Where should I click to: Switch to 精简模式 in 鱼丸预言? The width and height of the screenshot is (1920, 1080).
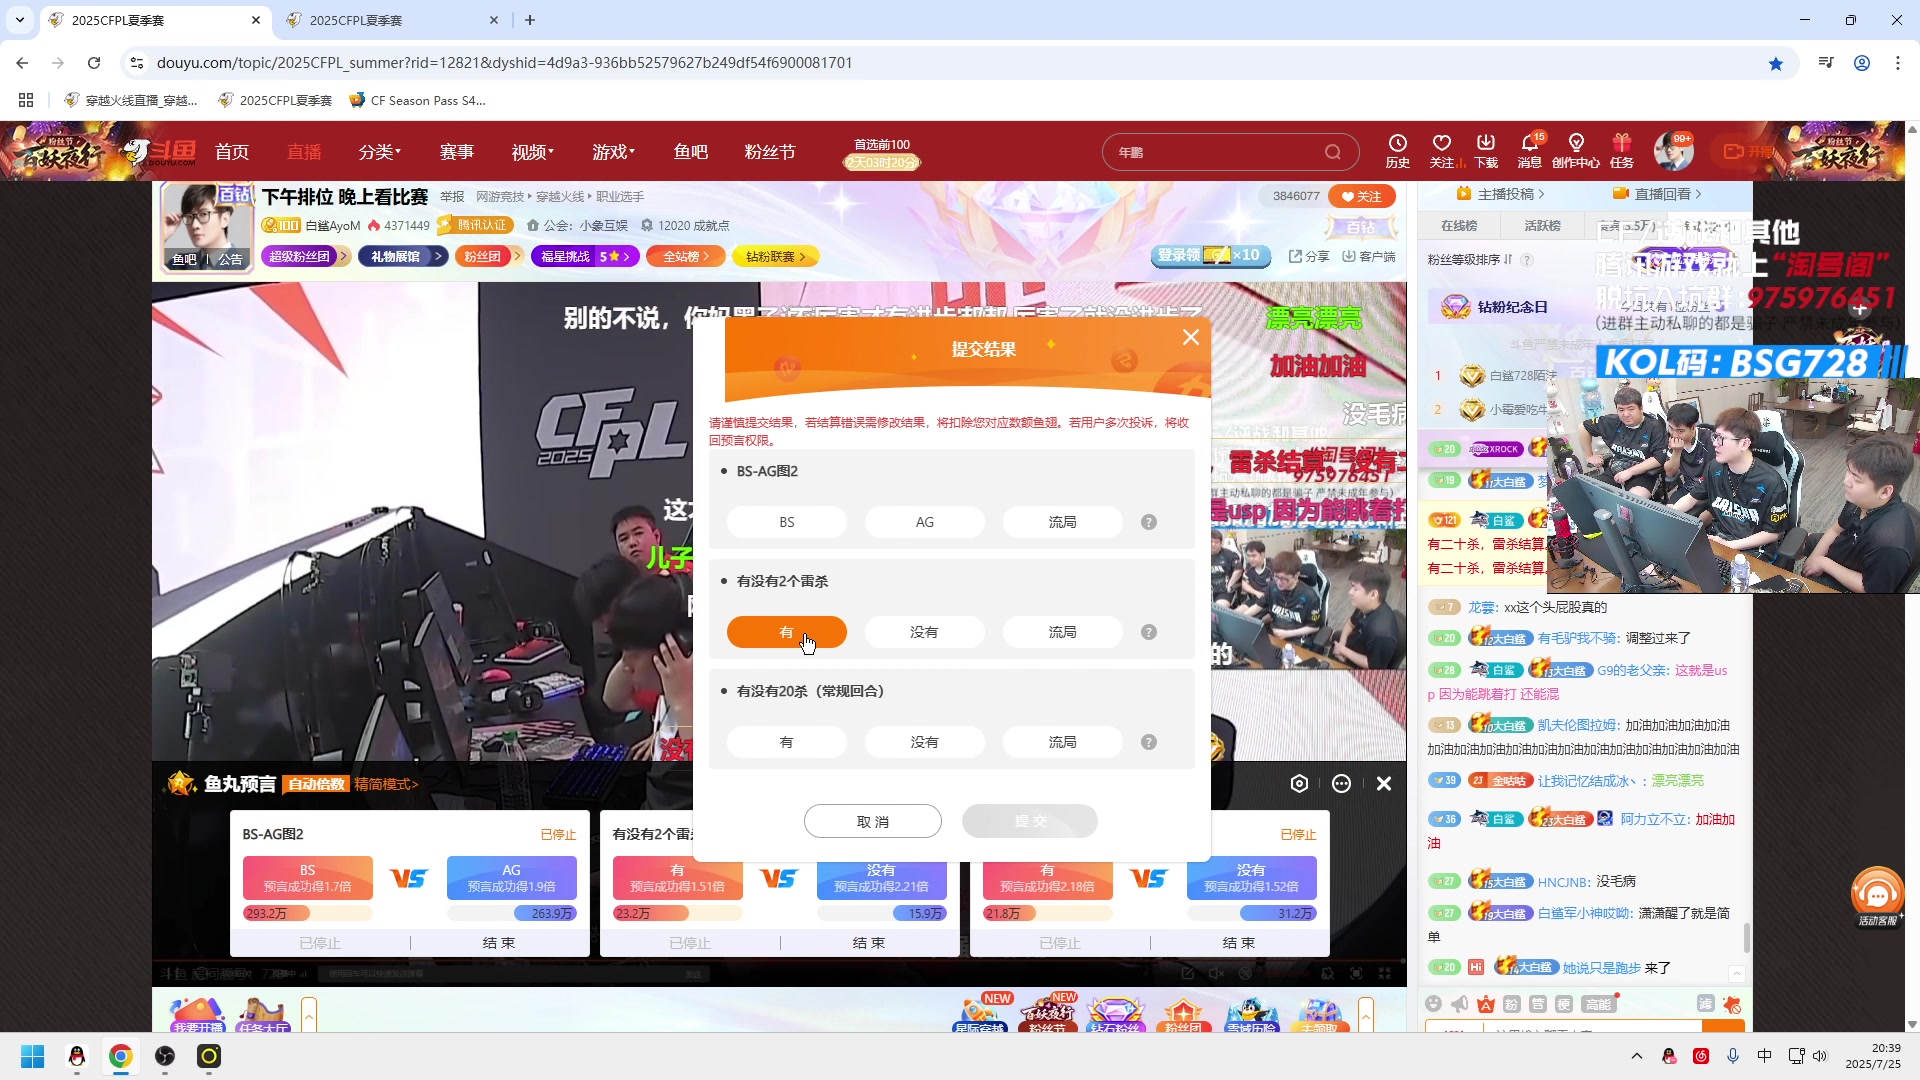coord(386,784)
